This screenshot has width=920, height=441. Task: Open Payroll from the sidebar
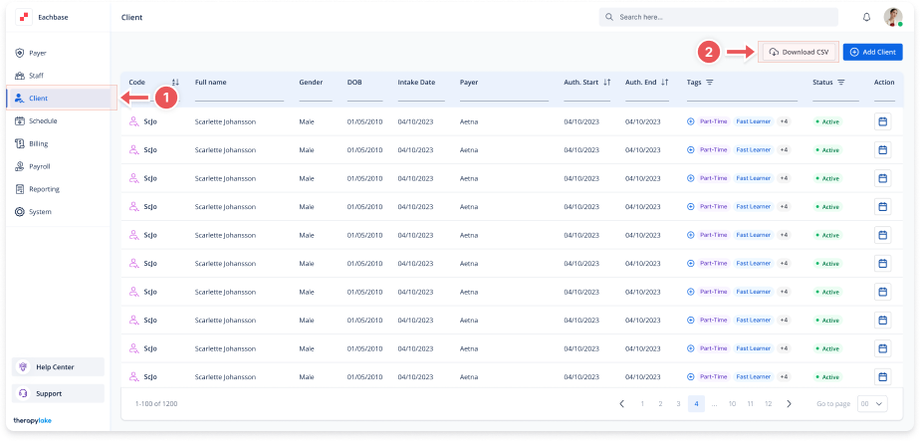click(40, 166)
